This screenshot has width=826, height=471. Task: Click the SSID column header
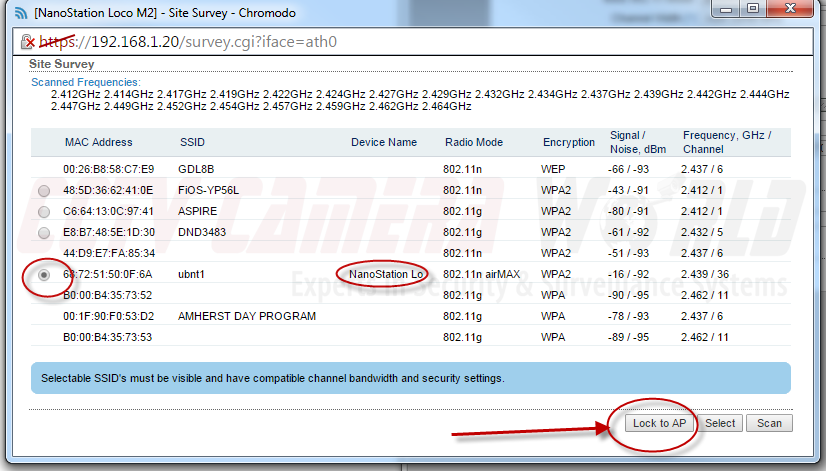pyautogui.click(x=192, y=142)
